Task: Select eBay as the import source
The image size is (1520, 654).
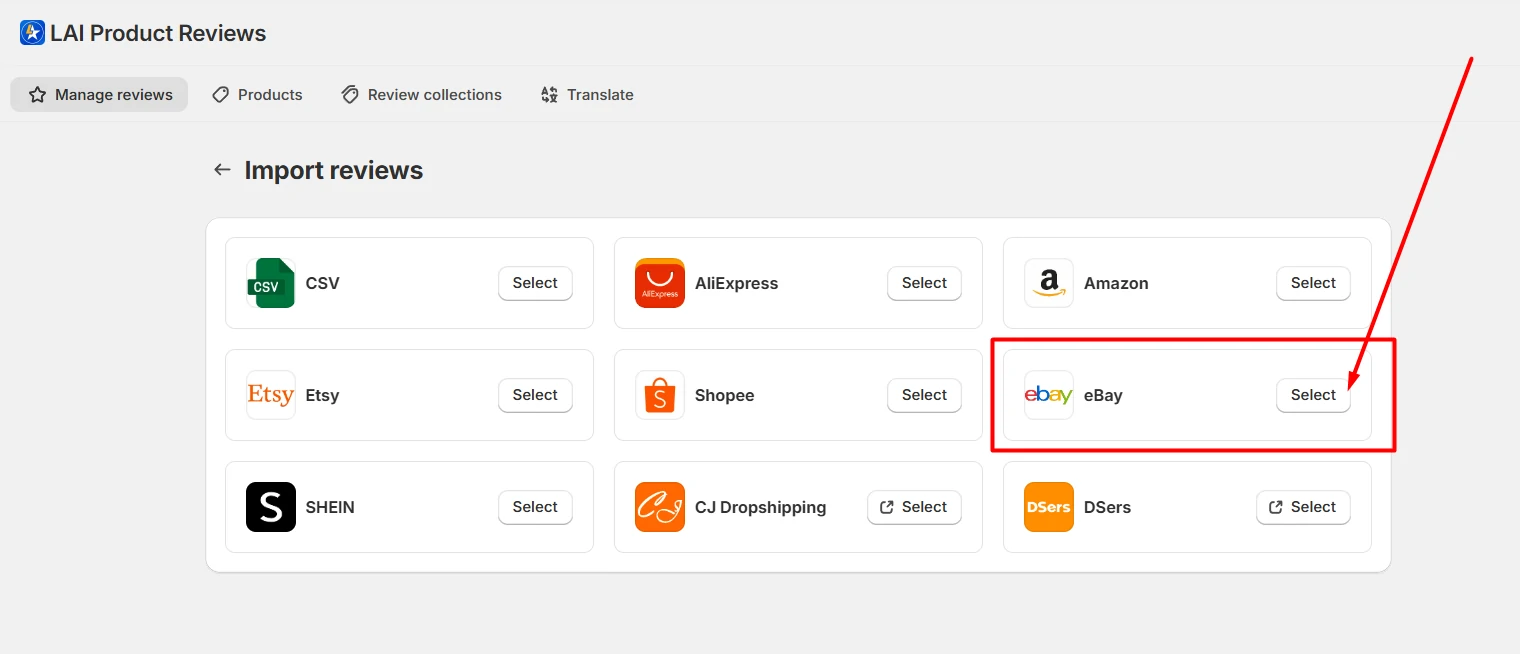Action: pyautogui.click(x=1313, y=395)
